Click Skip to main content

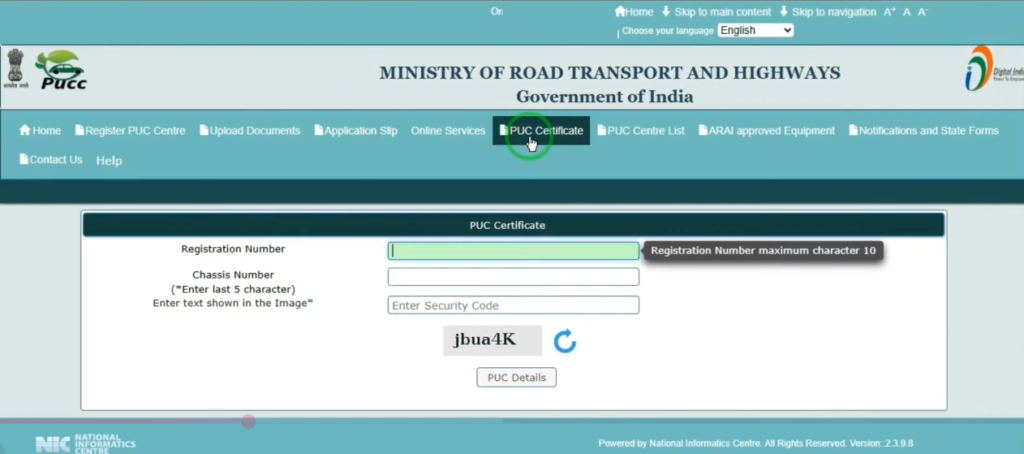pyautogui.click(x=716, y=12)
